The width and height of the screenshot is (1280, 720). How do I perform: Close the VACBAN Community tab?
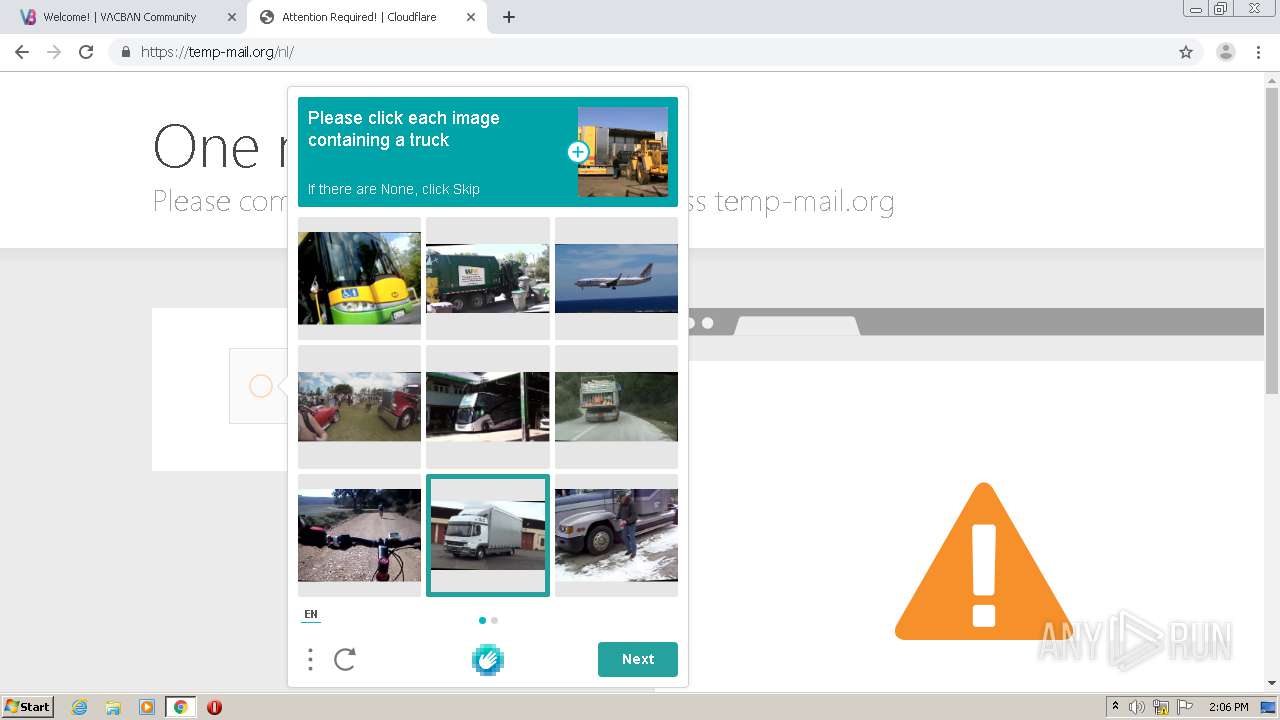tap(231, 17)
